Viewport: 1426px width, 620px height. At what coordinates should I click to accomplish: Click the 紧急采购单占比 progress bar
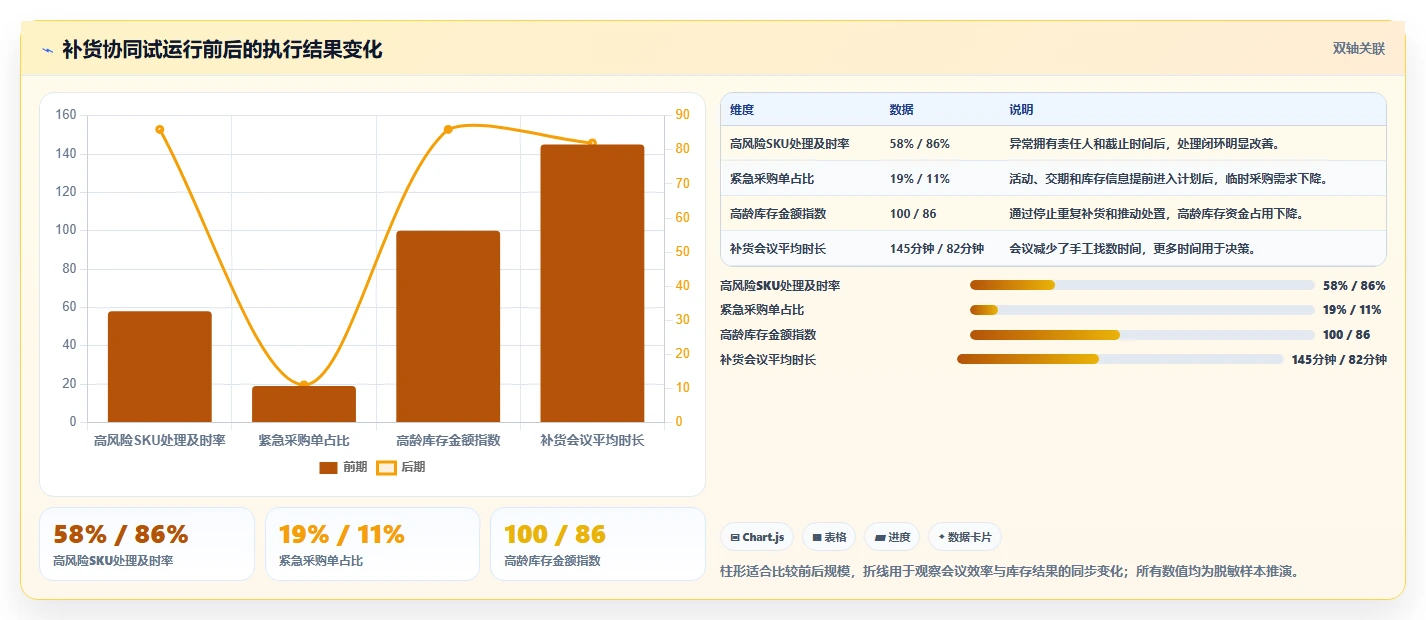tap(1142, 310)
